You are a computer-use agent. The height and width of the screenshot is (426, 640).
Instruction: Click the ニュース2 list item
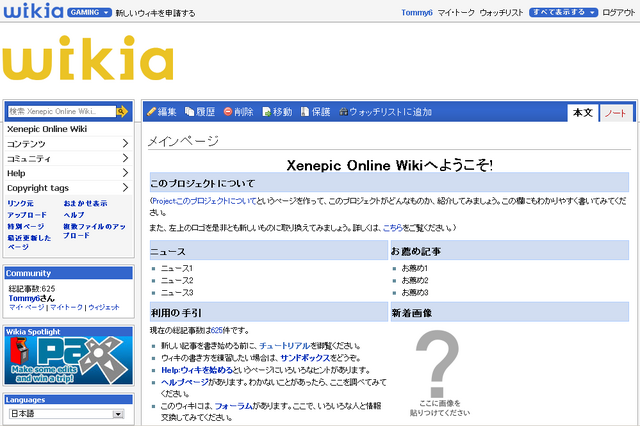(x=177, y=280)
